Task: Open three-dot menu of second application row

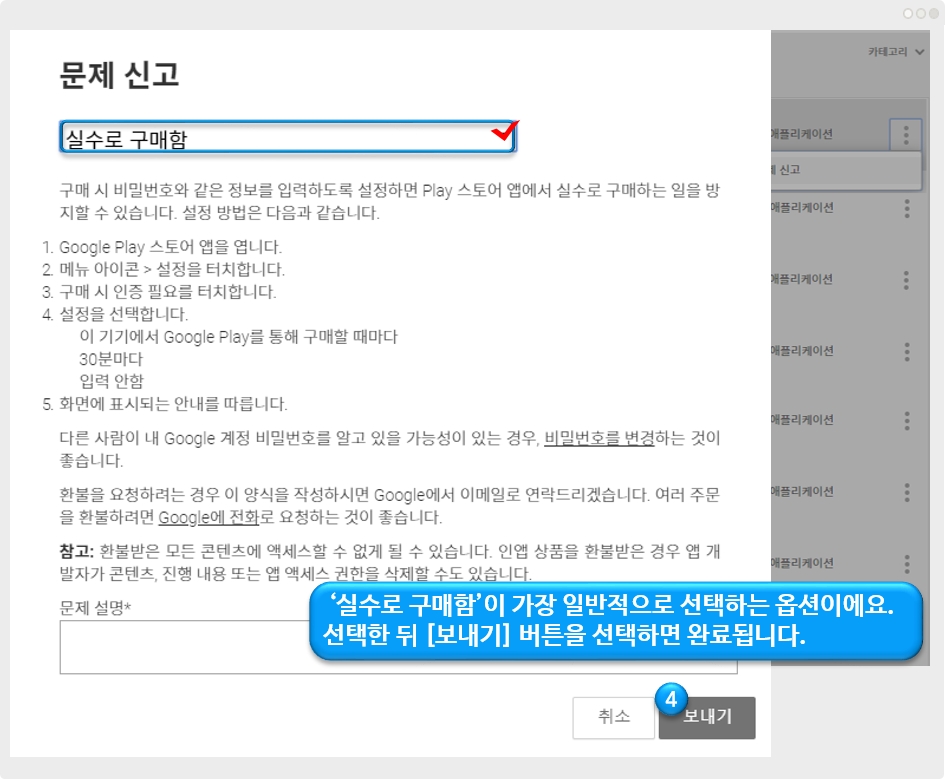Action: 906,208
